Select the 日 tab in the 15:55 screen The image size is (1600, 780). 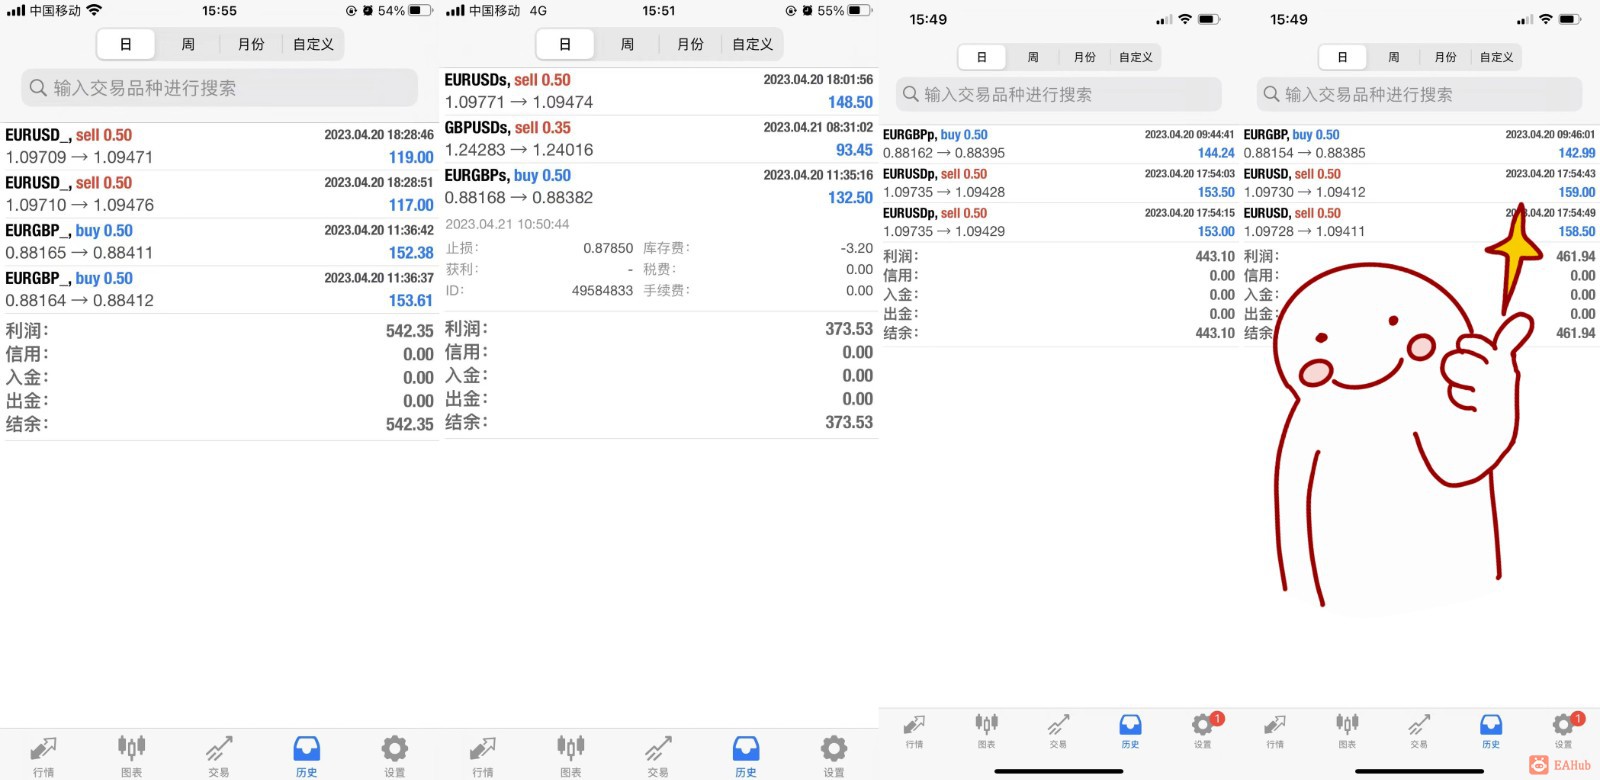(126, 44)
